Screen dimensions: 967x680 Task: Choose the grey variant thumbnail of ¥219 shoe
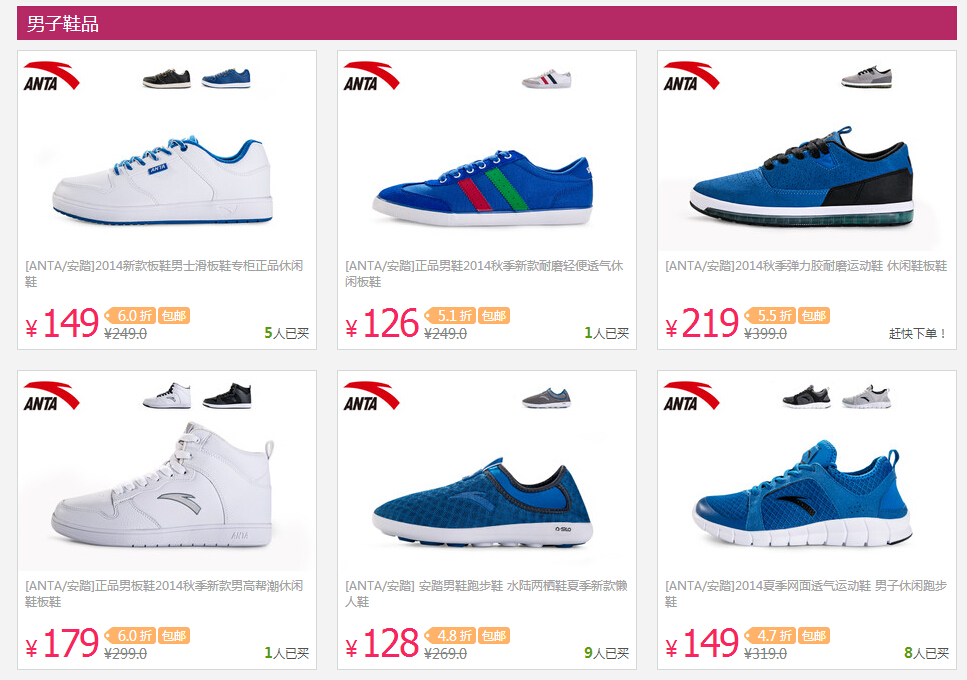click(x=866, y=77)
